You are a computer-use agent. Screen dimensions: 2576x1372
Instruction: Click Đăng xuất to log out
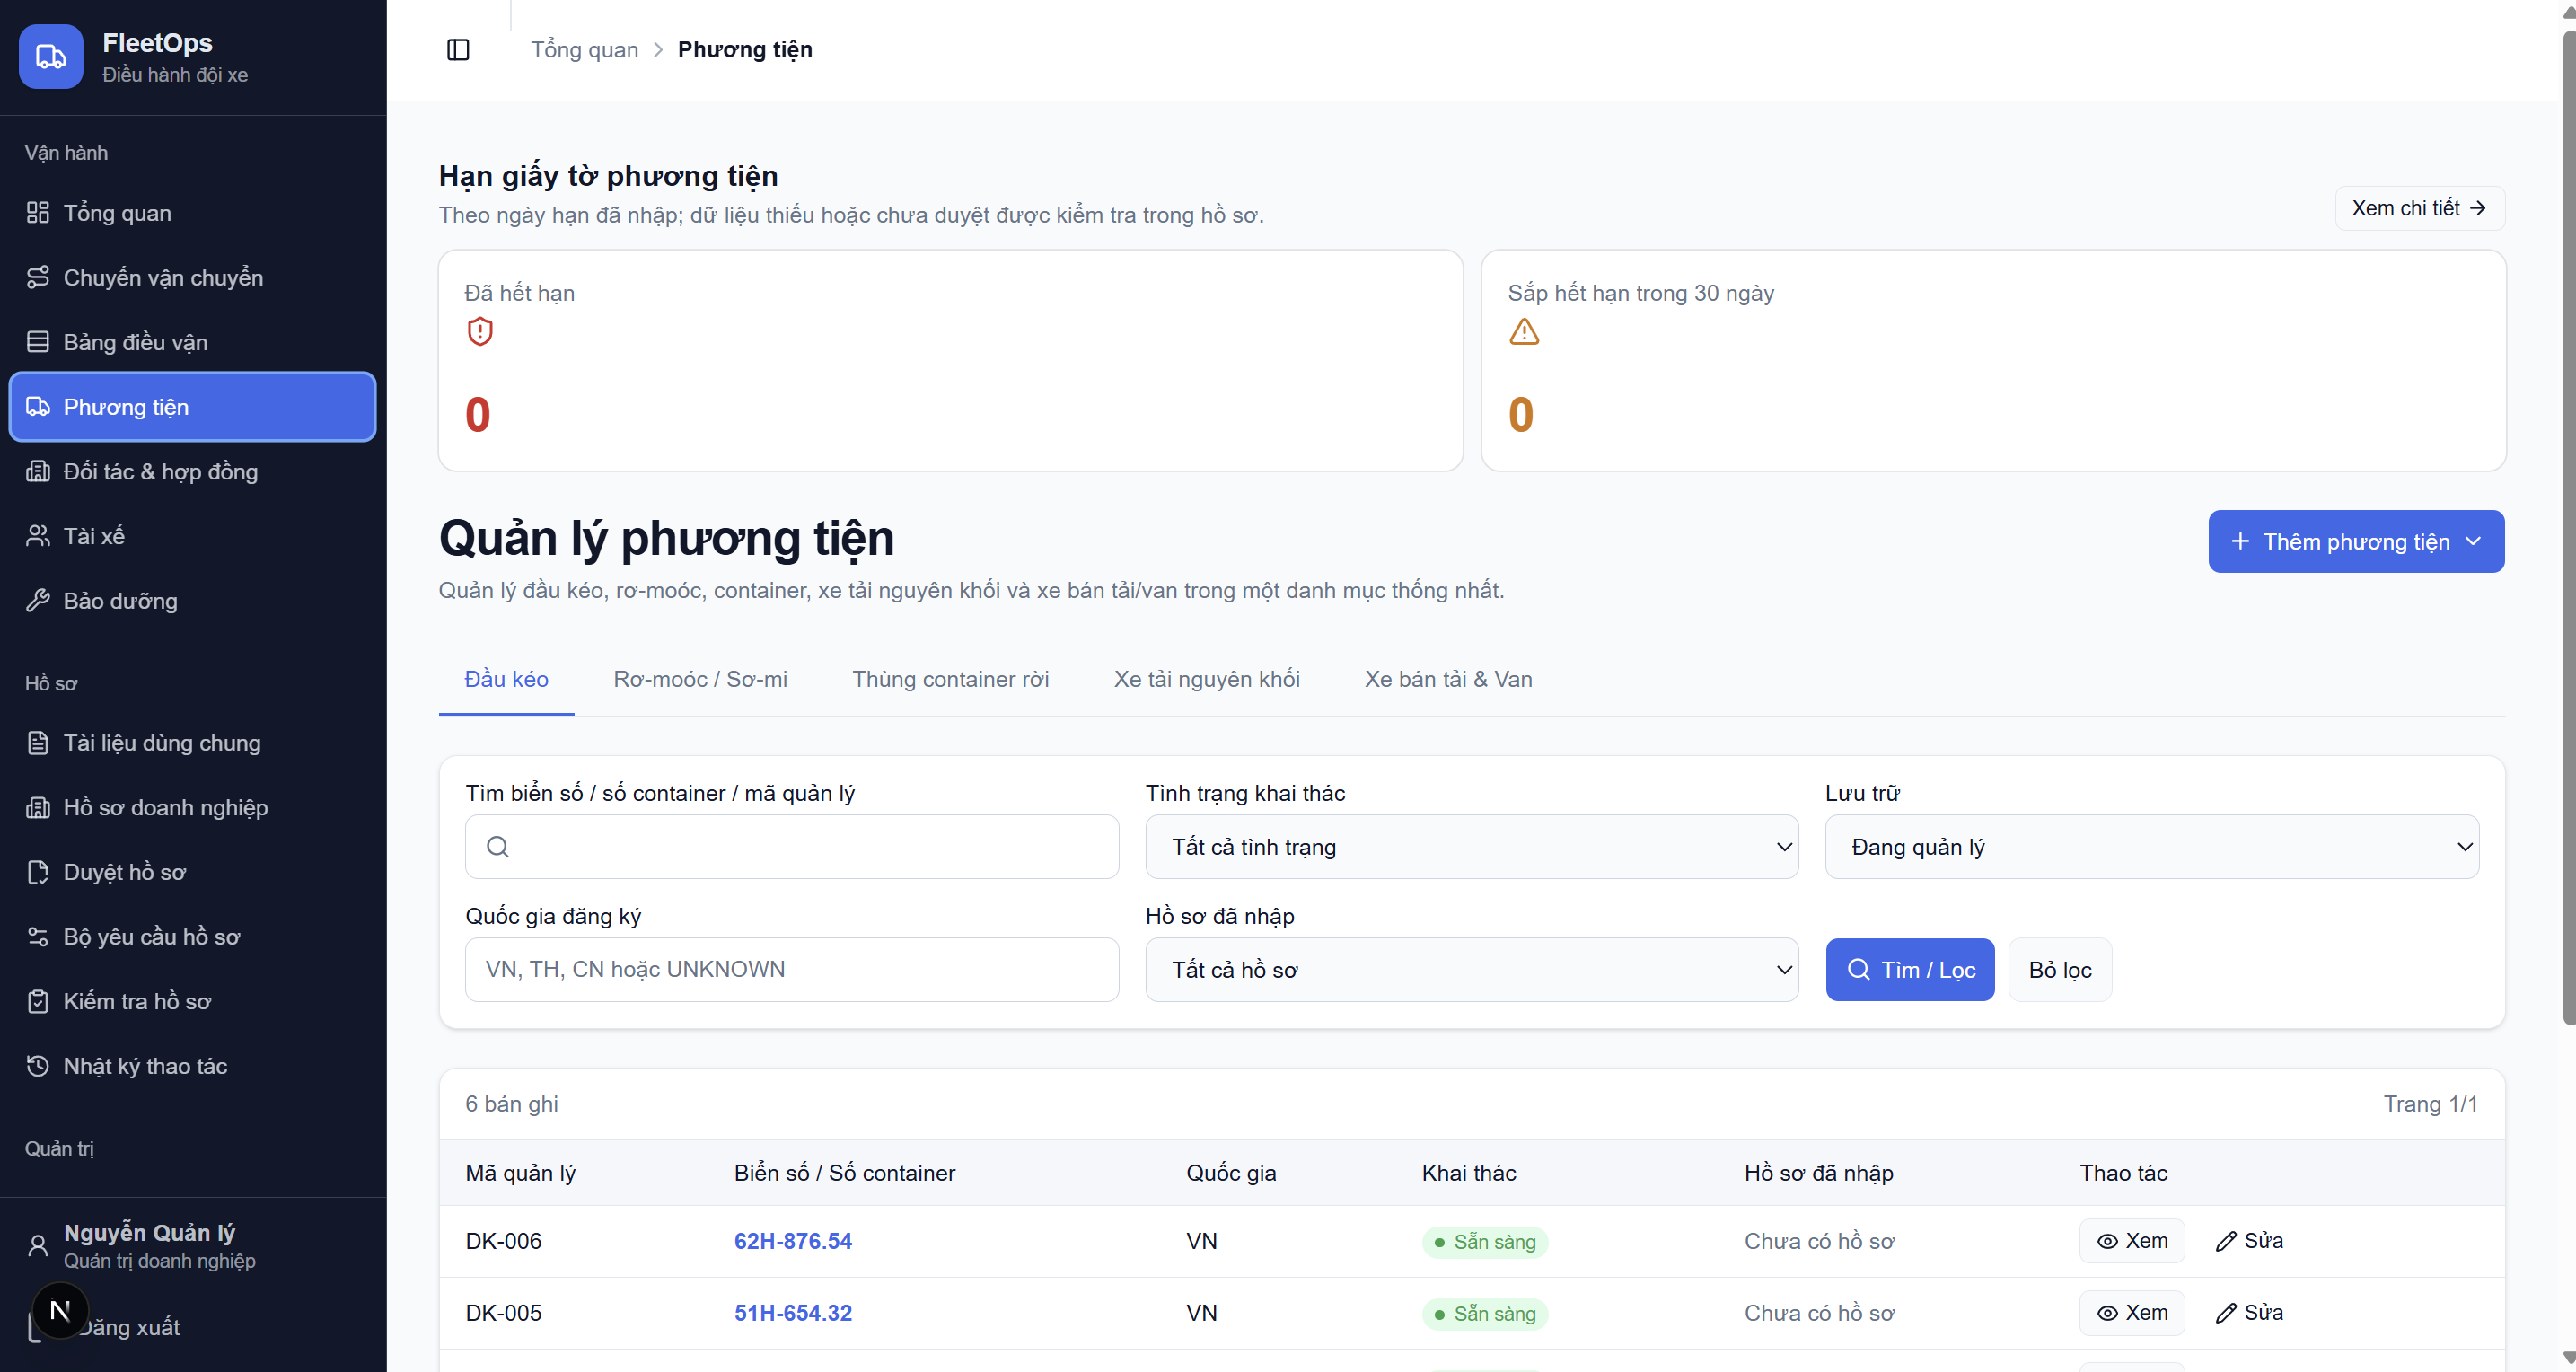[x=128, y=1327]
